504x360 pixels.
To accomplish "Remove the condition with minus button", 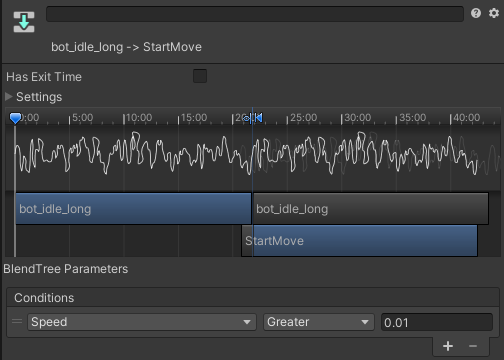I will pos(473,346).
